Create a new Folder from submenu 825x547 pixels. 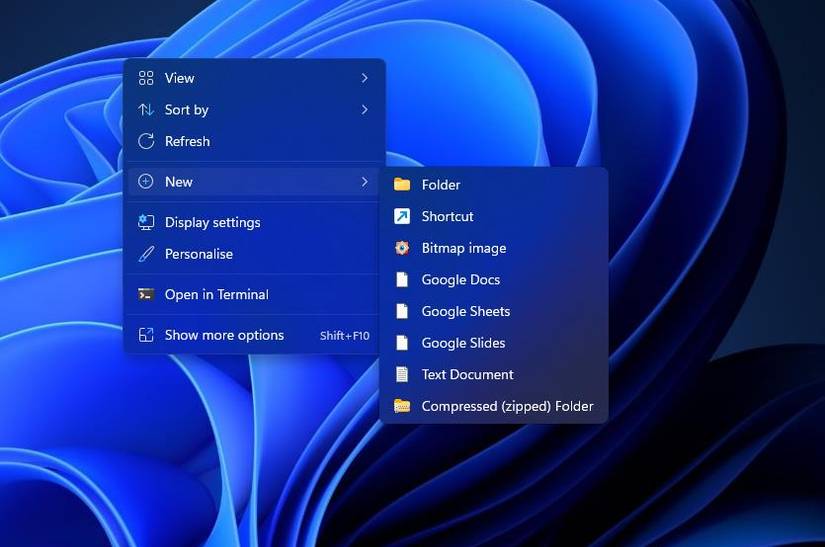pyautogui.click(x=494, y=185)
